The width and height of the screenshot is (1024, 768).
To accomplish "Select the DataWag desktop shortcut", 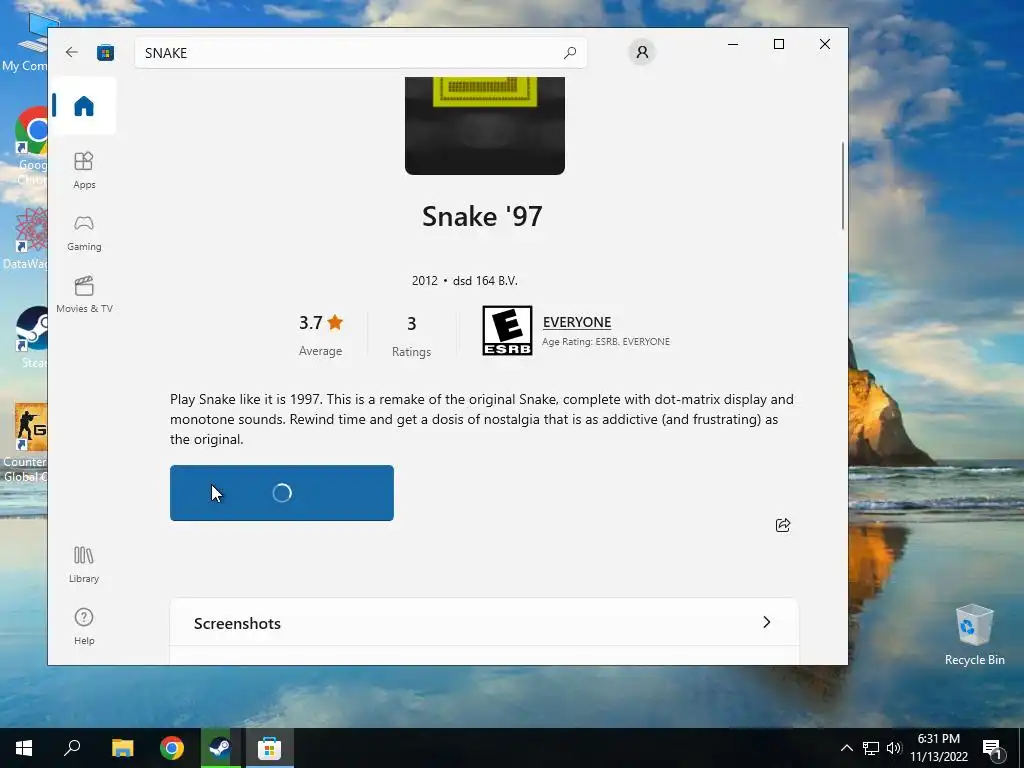I will point(24,238).
